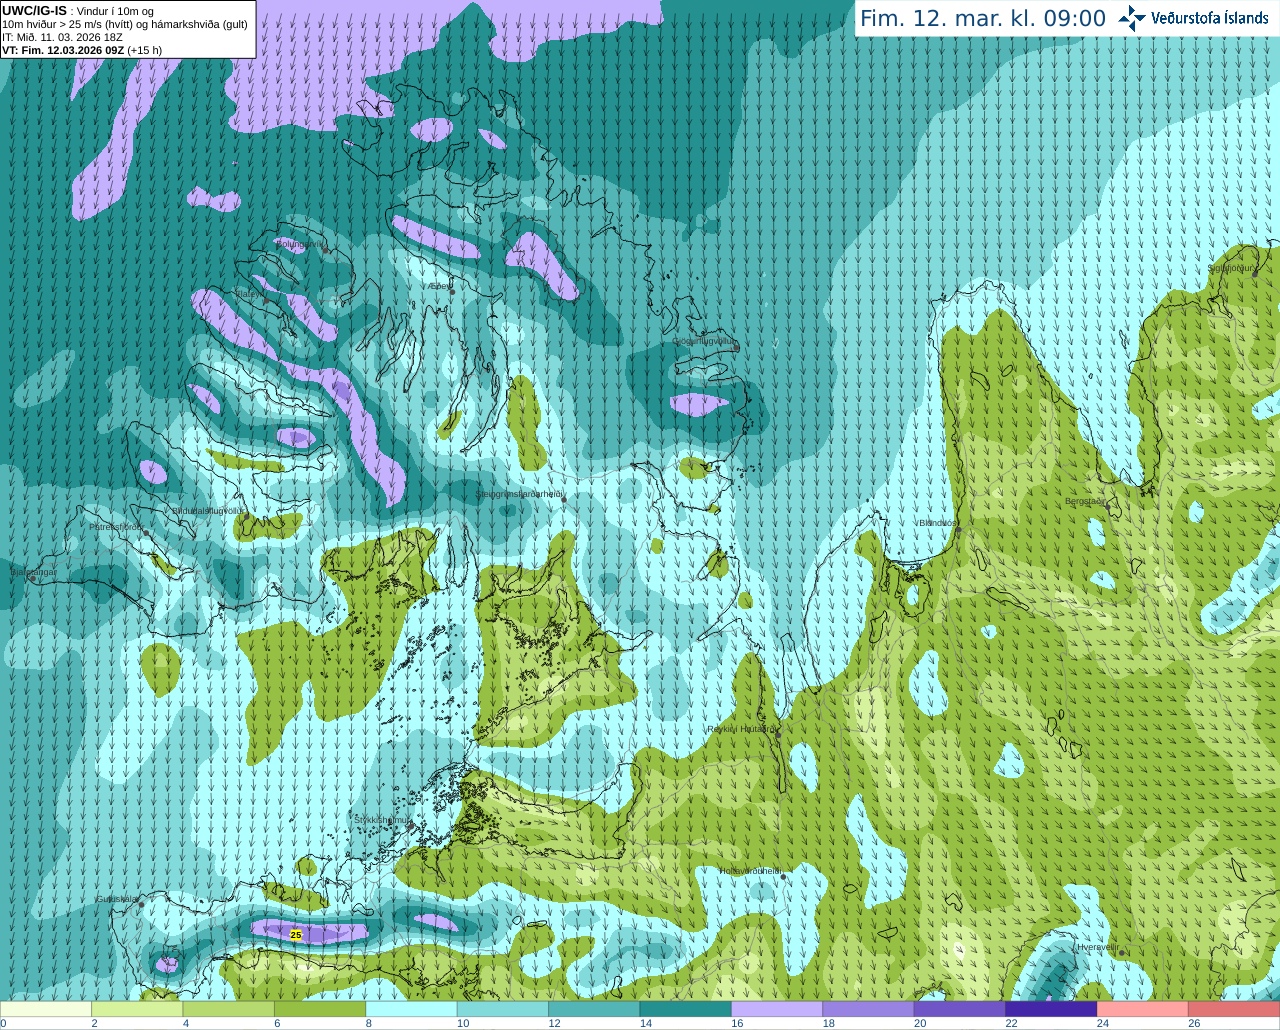Click the Bjargtangar station label

point(34,572)
